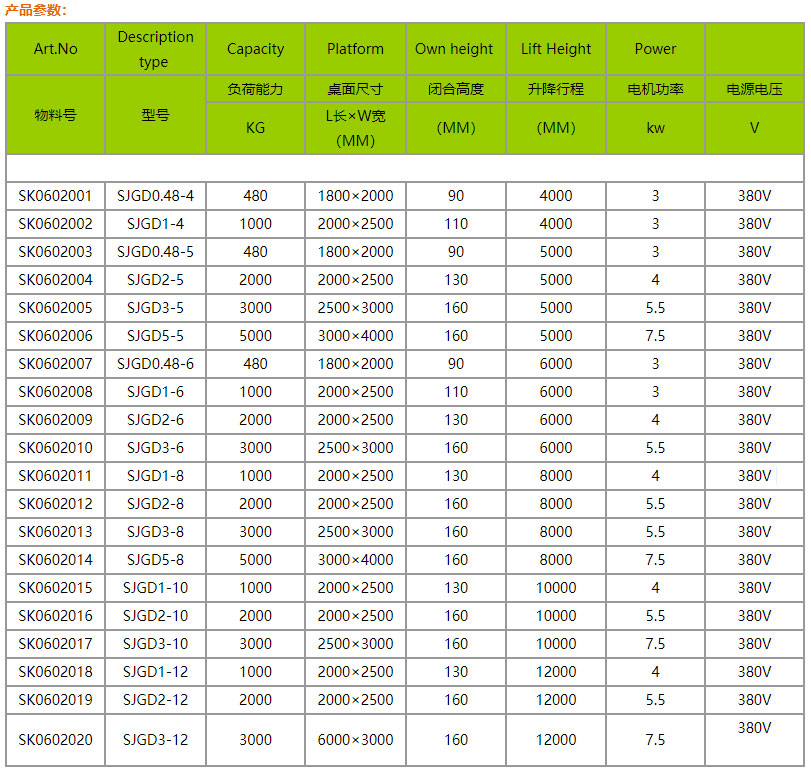Click model SJGD3-12
The image size is (811, 774).
[155, 740]
